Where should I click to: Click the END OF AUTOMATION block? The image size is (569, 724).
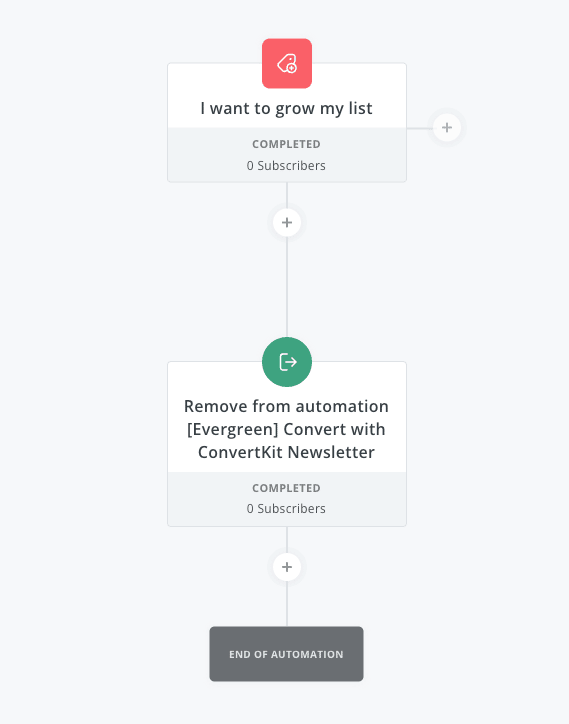pos(286,654)
